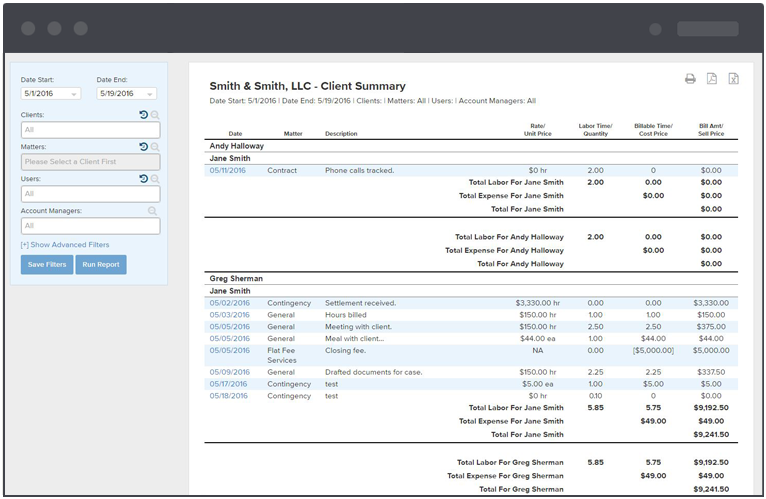Click the Billable Time/Cost Price header
The image size is (766, 499).
click(653, 130)
